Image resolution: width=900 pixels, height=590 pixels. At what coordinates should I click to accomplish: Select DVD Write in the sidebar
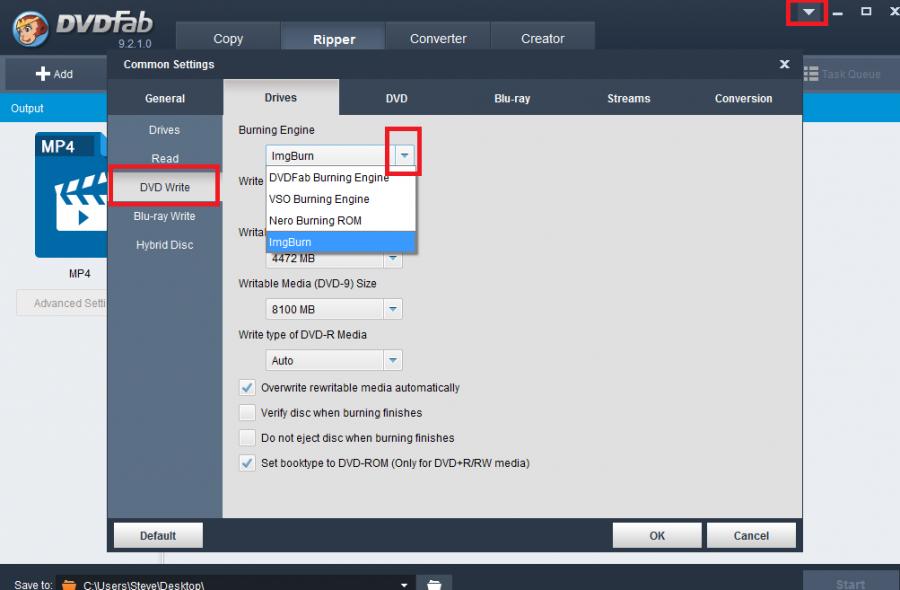click(165, 187)
